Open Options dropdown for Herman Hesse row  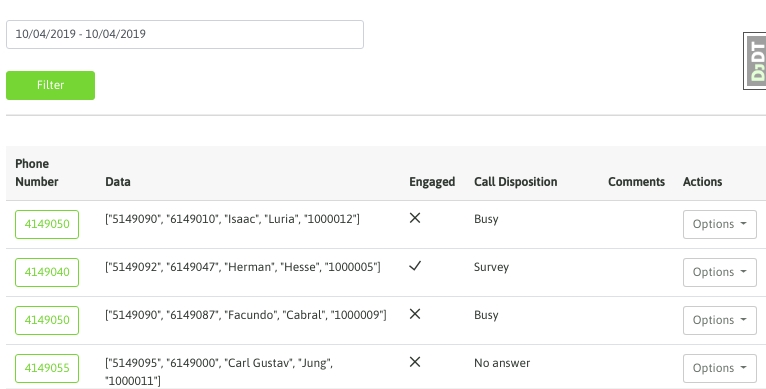(x=720, y=272)
